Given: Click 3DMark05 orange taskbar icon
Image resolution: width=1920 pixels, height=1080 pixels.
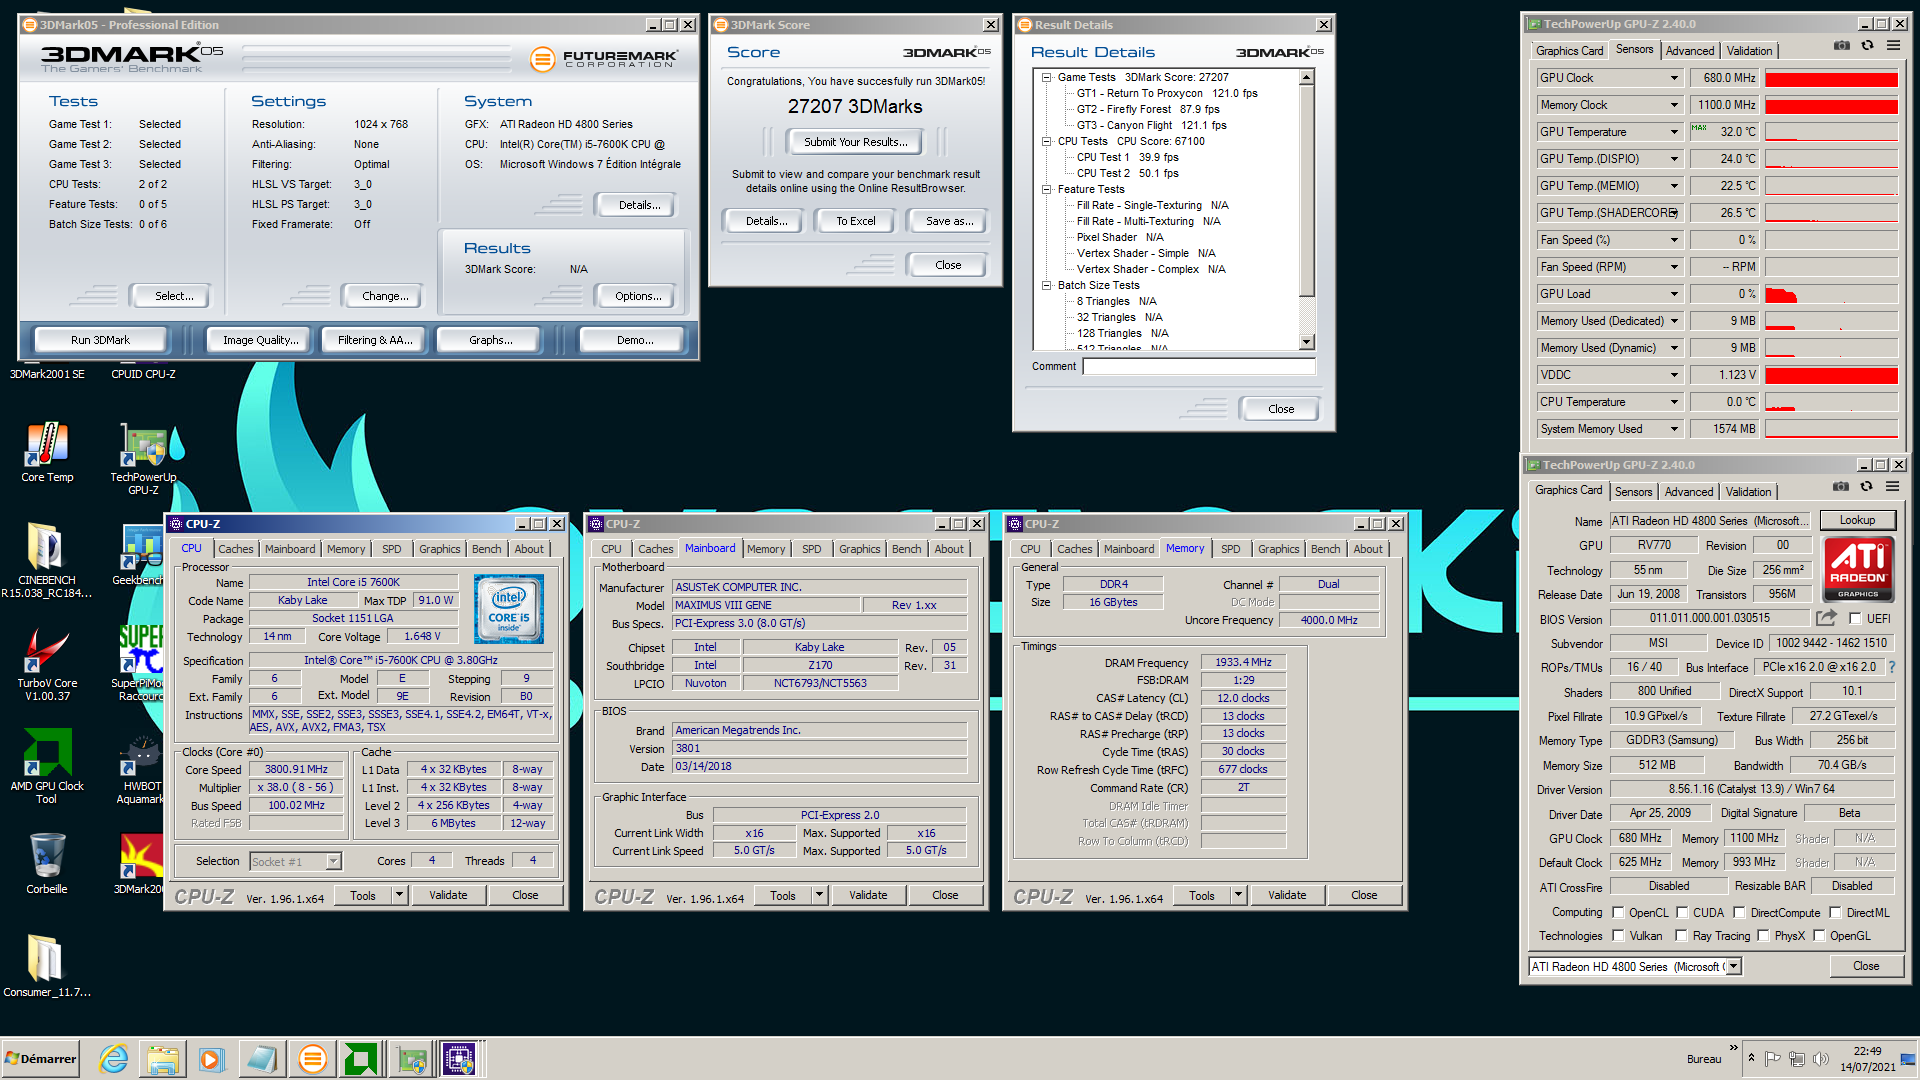Looking at the screenshot, I should [x=312, y=1059].
